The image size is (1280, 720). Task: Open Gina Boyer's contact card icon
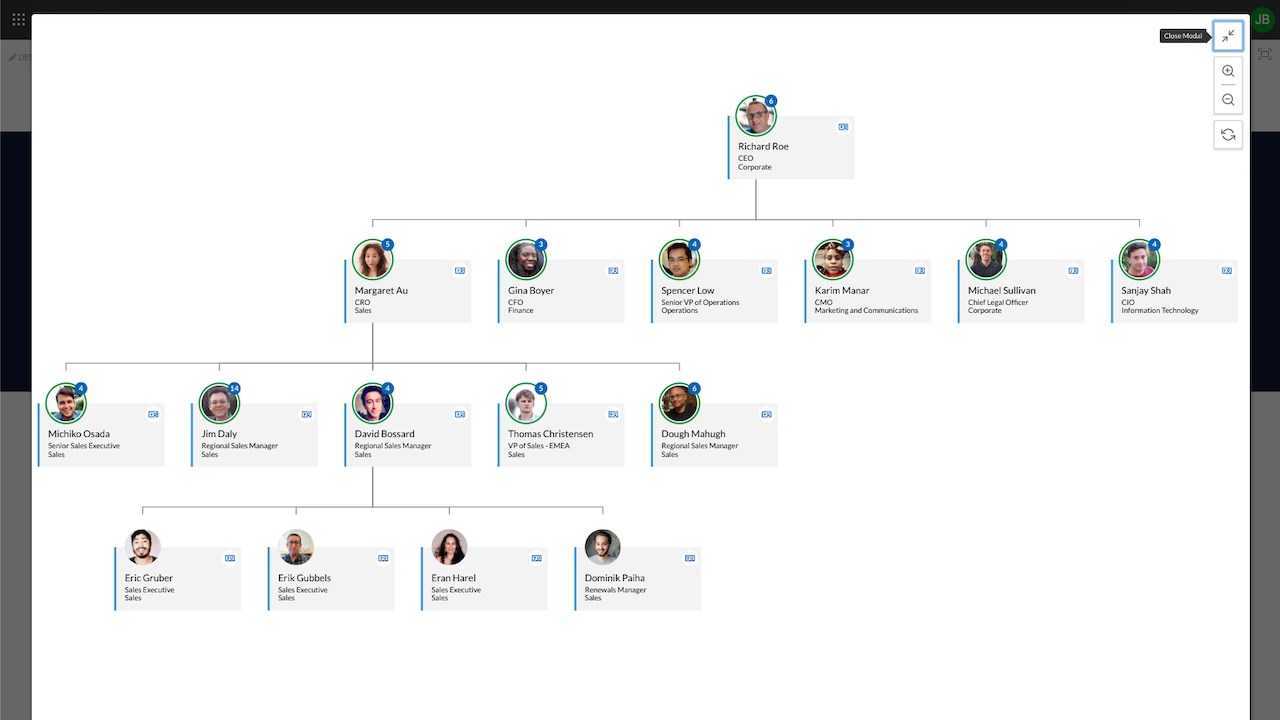(x=613, y=271)
